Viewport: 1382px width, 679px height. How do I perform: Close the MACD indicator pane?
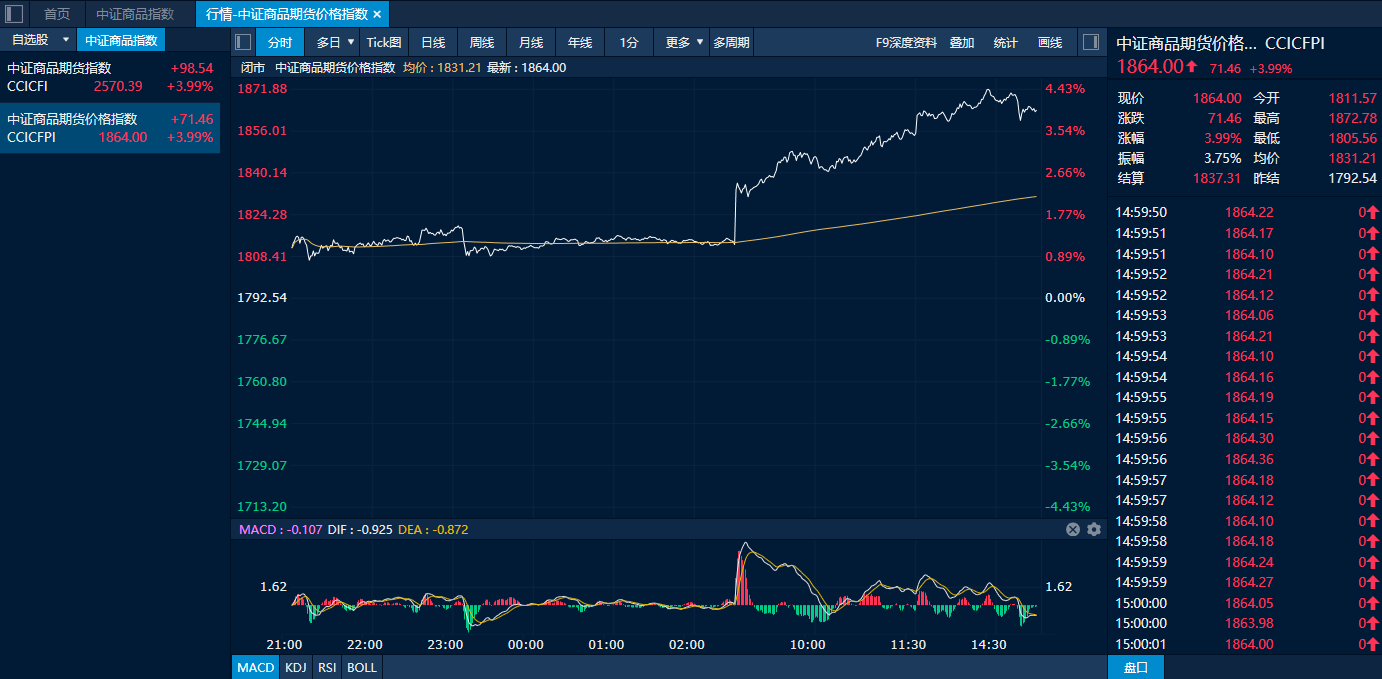(1073, 529)
